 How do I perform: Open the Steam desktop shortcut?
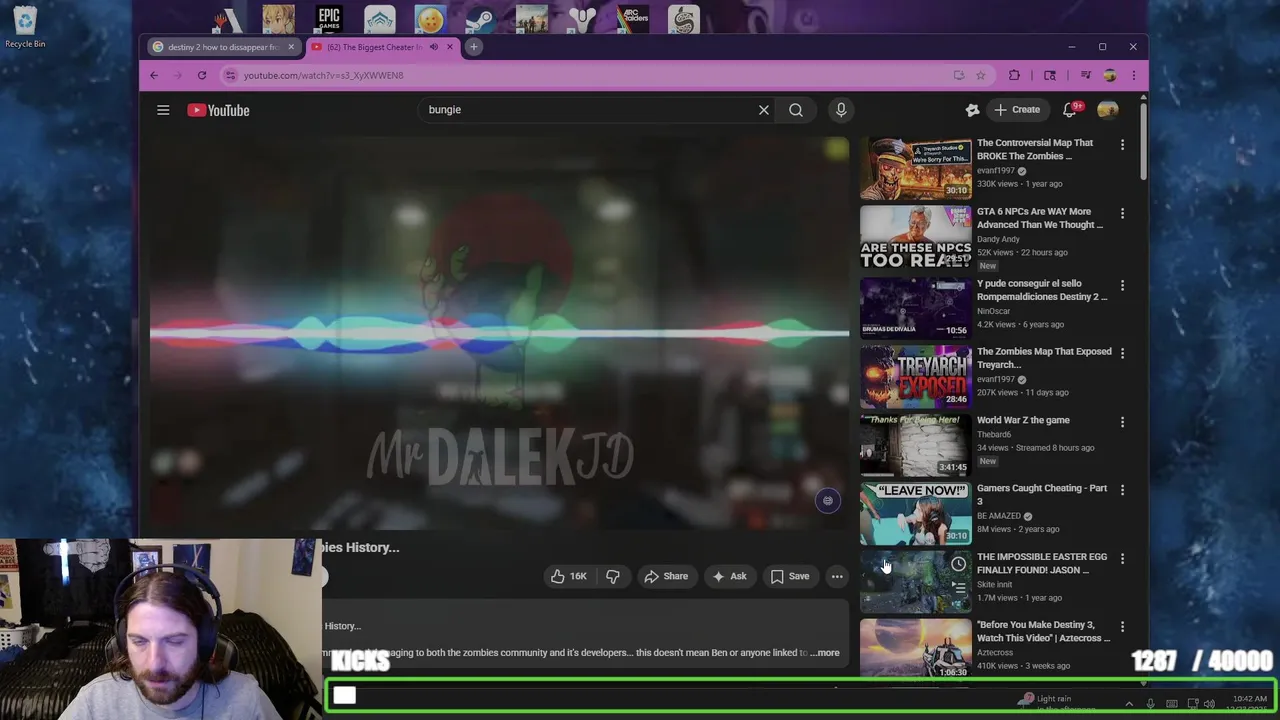point(480,20)
